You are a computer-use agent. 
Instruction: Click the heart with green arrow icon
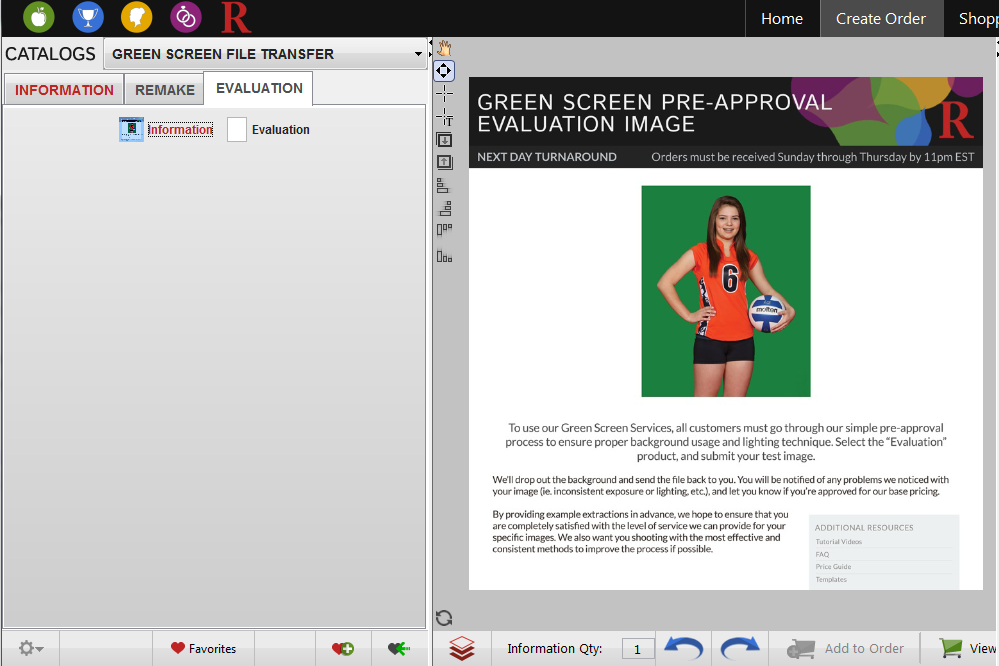tap(399, 649)
